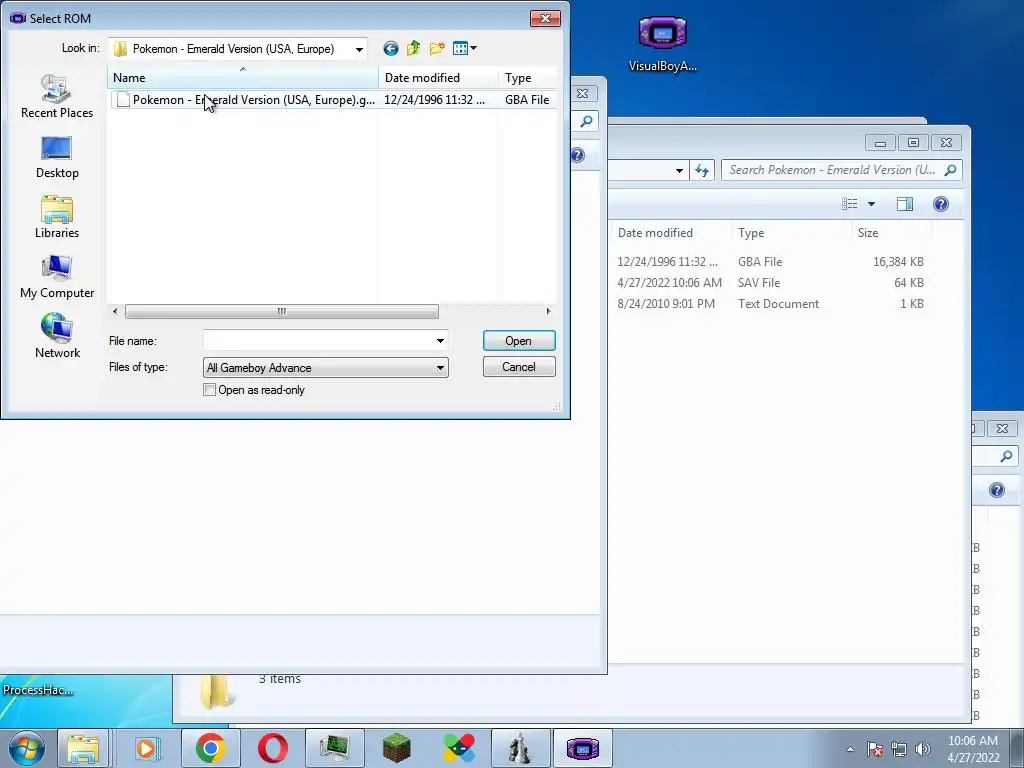
Task: Launch Opera browser from the taskbar
Action: 272,748
